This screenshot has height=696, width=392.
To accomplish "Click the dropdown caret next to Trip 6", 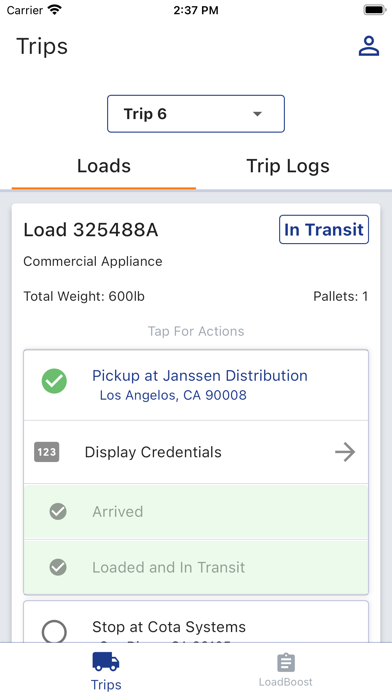I will [257, 114].
